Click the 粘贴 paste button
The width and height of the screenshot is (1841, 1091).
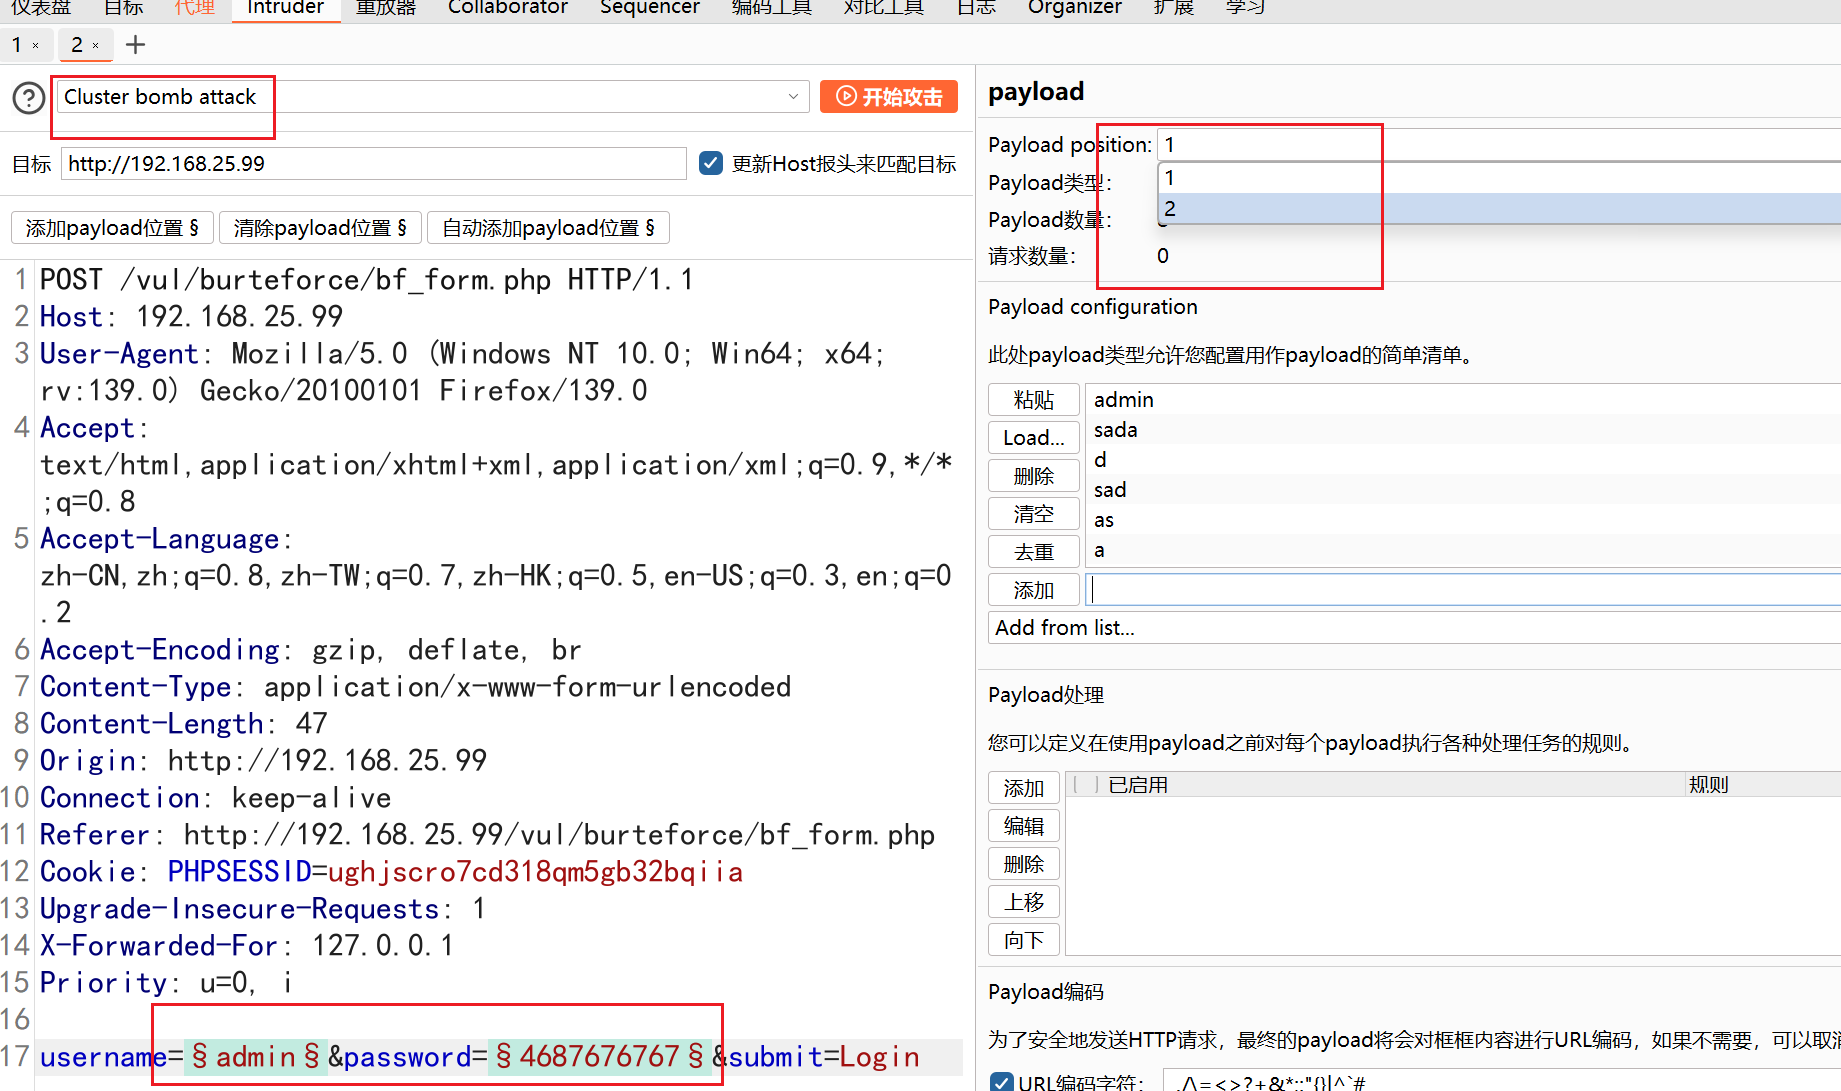[x=1033, y=400]
